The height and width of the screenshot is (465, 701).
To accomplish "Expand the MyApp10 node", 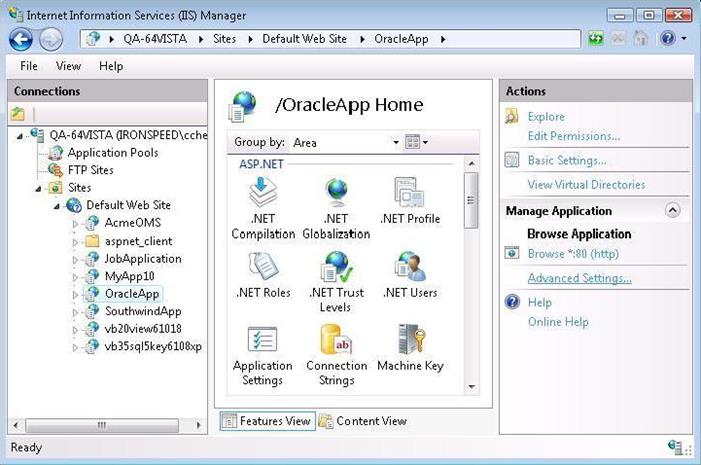I will pos(75,277).
